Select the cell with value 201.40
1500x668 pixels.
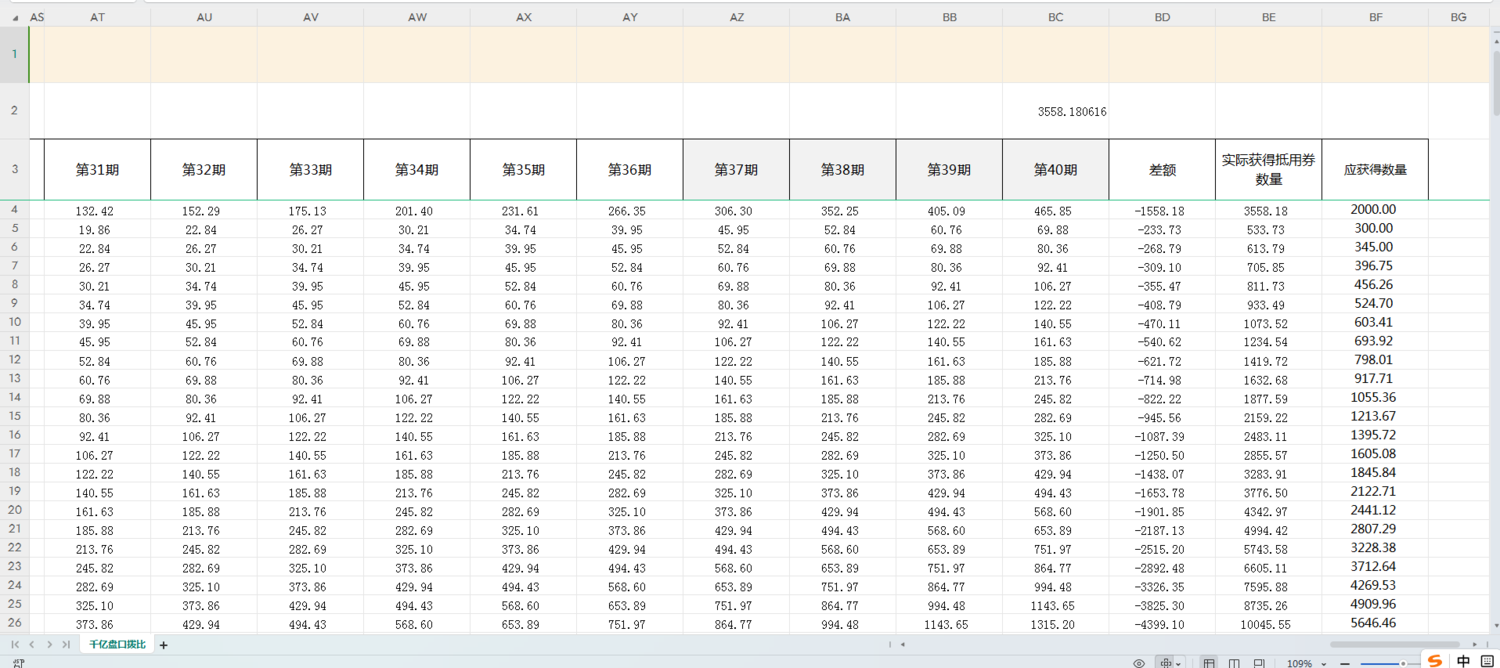417,211
